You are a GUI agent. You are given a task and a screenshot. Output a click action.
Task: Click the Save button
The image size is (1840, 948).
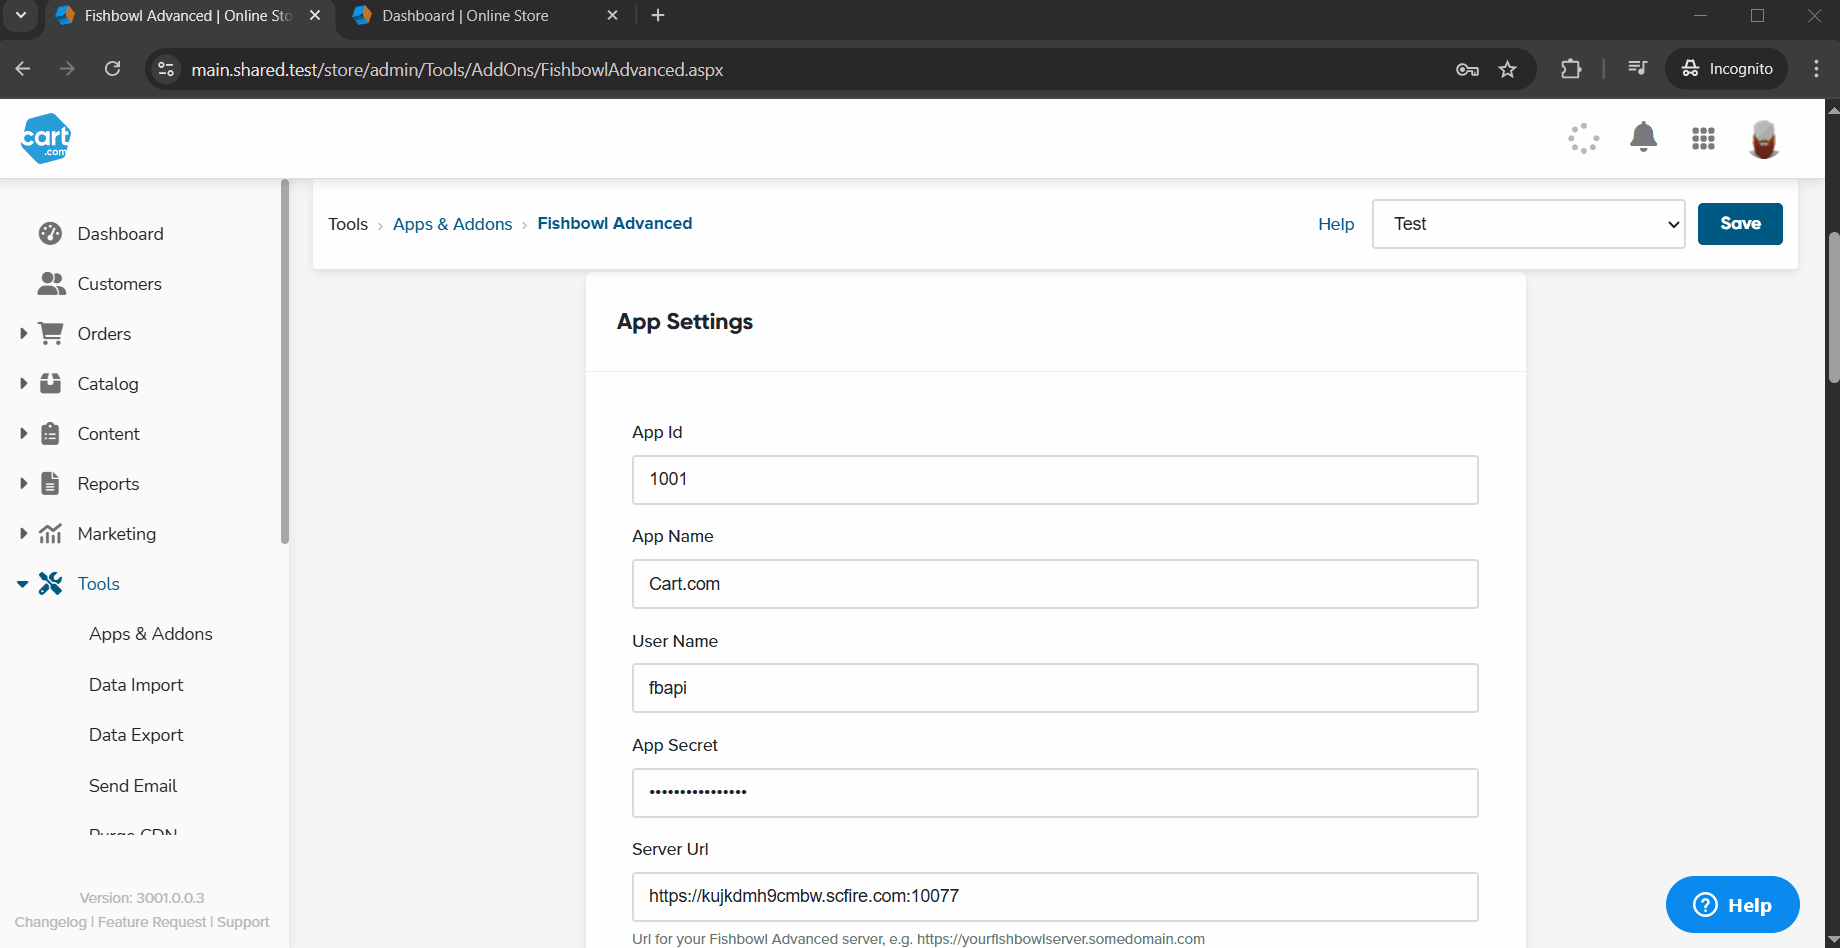pyautogui.click(x=1740, y=224)
